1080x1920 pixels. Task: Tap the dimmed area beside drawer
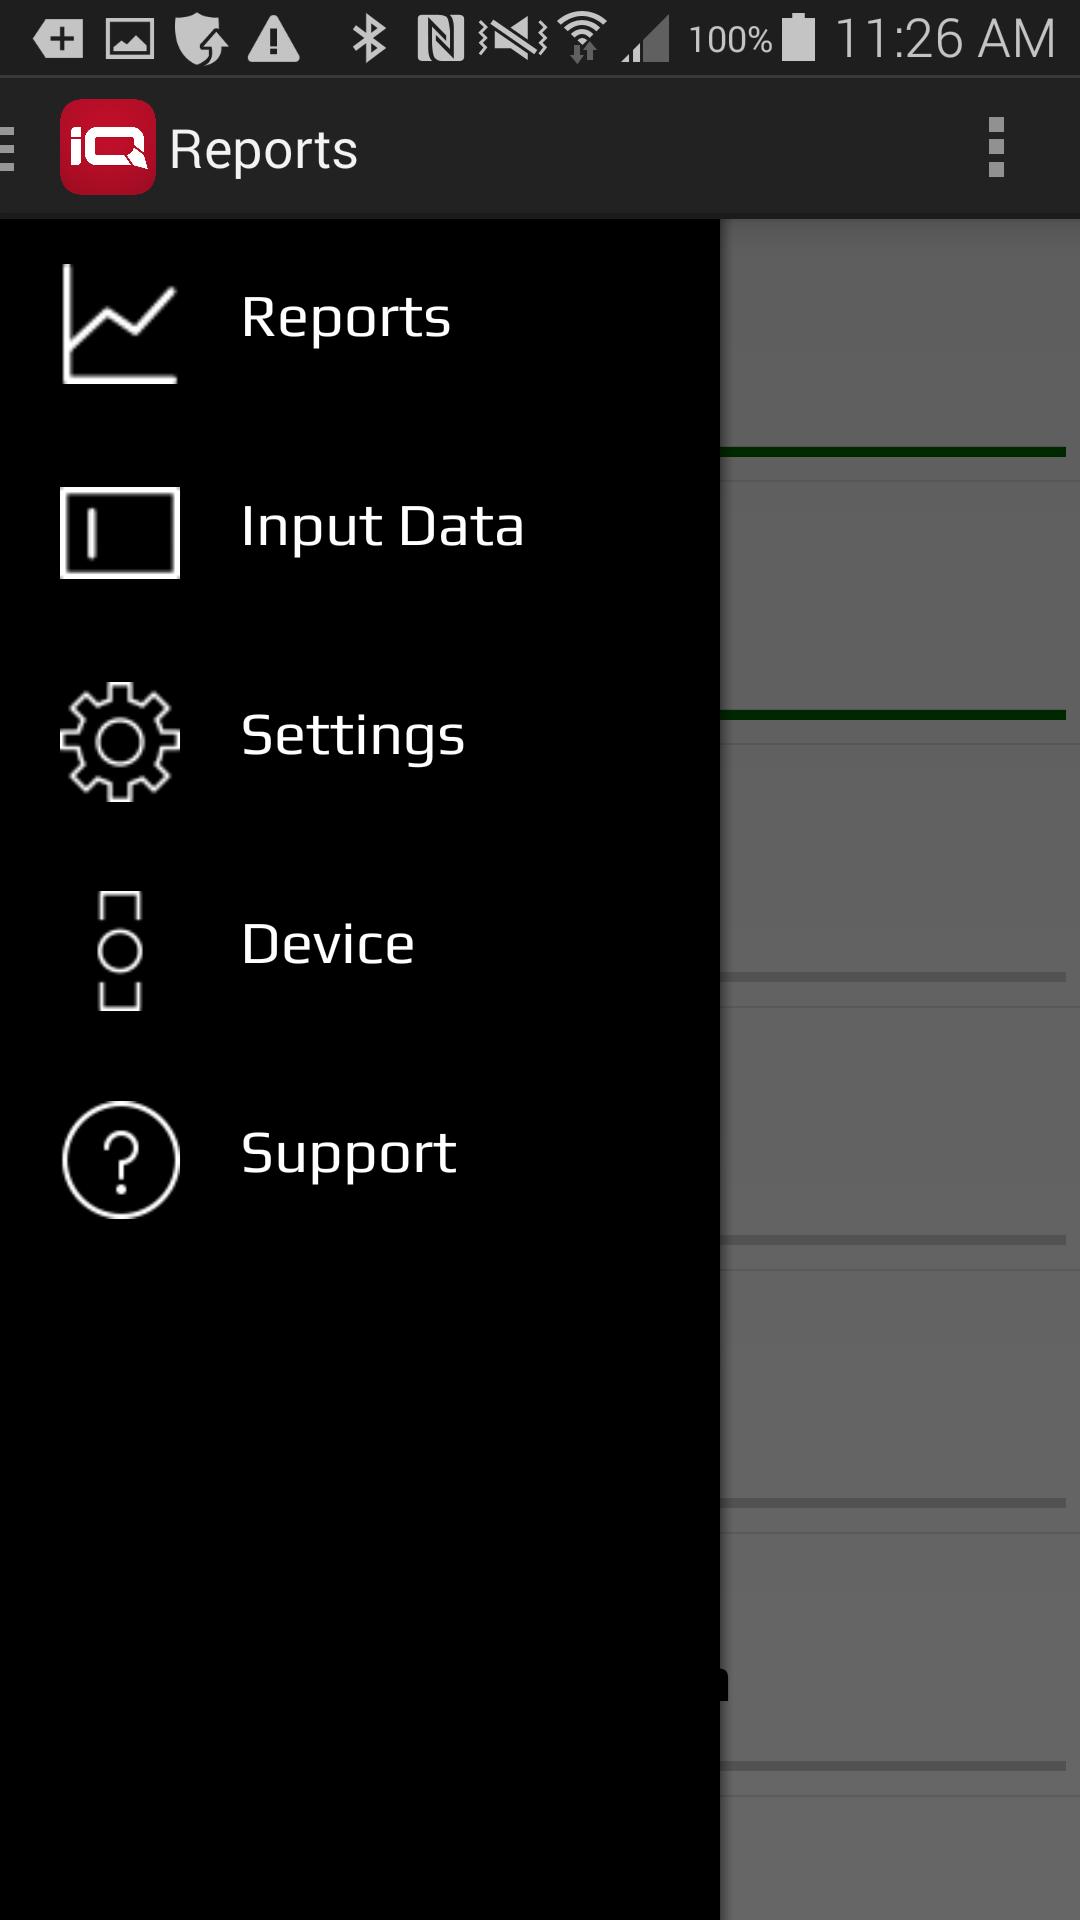coord(900,1100)
